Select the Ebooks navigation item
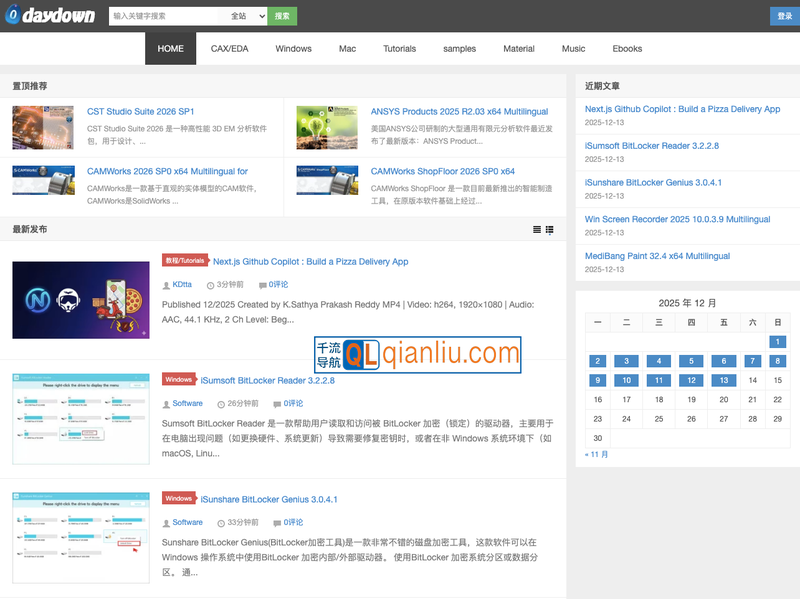Viewport: 800px width, 599px height. tap(627, 49)
